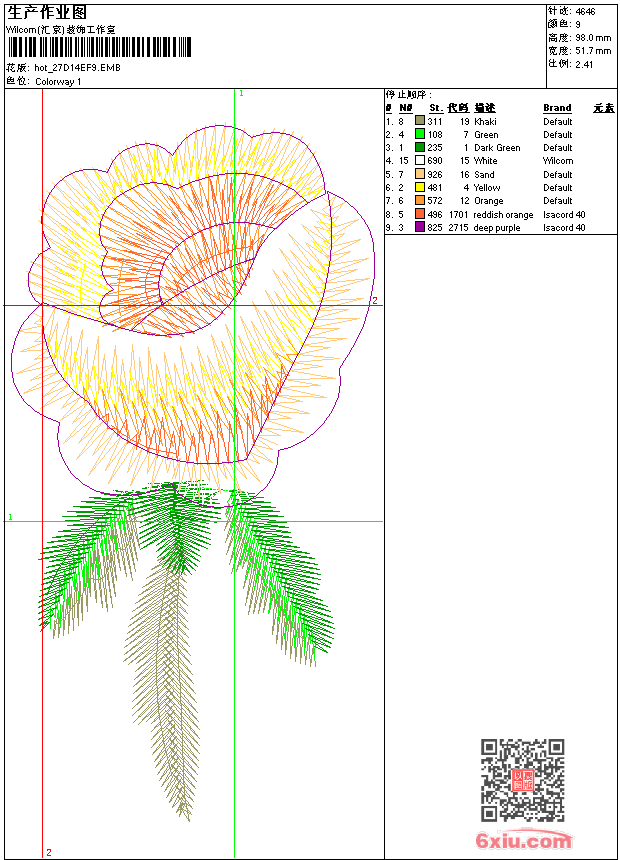The image size is (620, 860).
Task: Select the Orange swatch, code 572
Action: pos(420,200)
